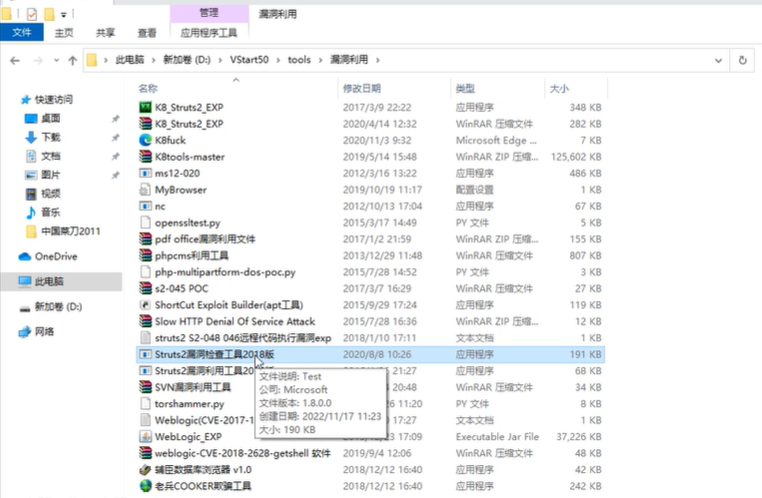Select weblogic-CVE-2018-2628-getshell file name
This screenshot has width=762, height=498.
pos(242,453)
